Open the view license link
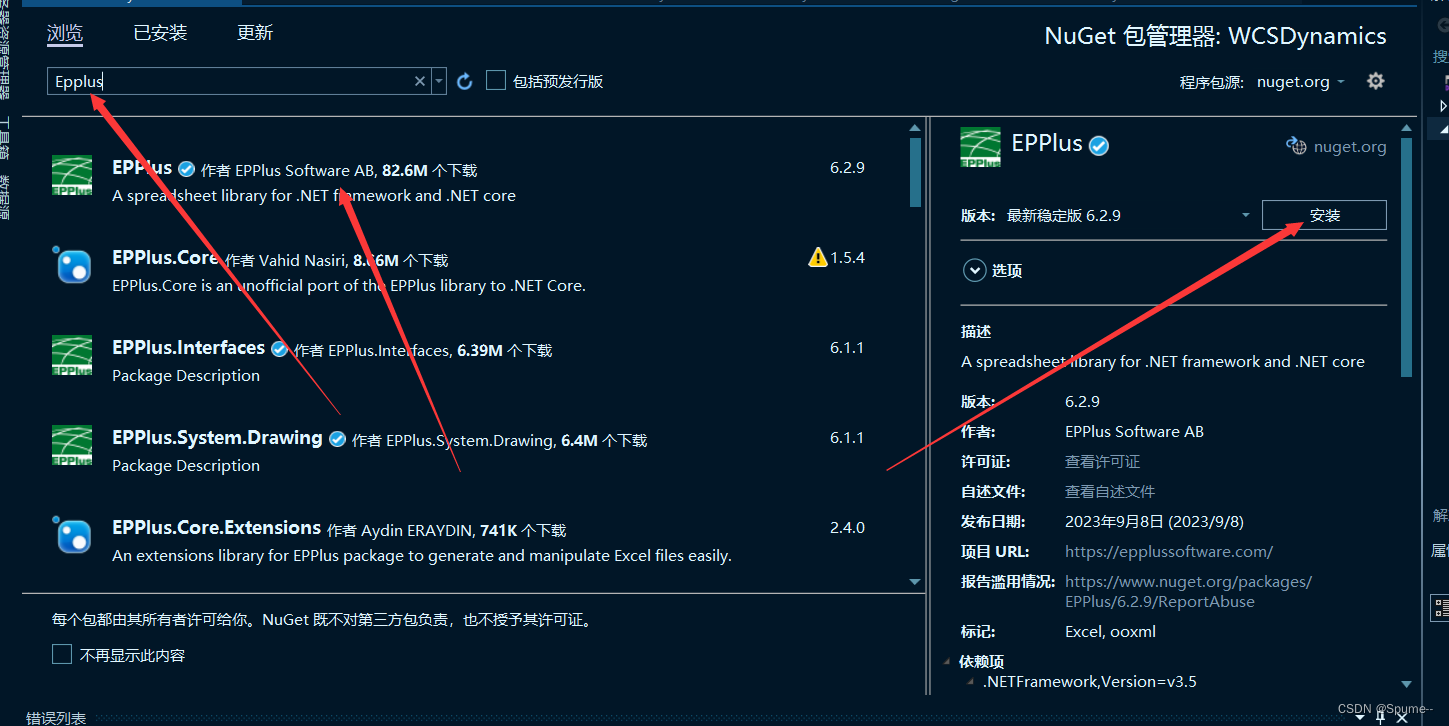The image size is (1449, 726). pos(1102,462)
